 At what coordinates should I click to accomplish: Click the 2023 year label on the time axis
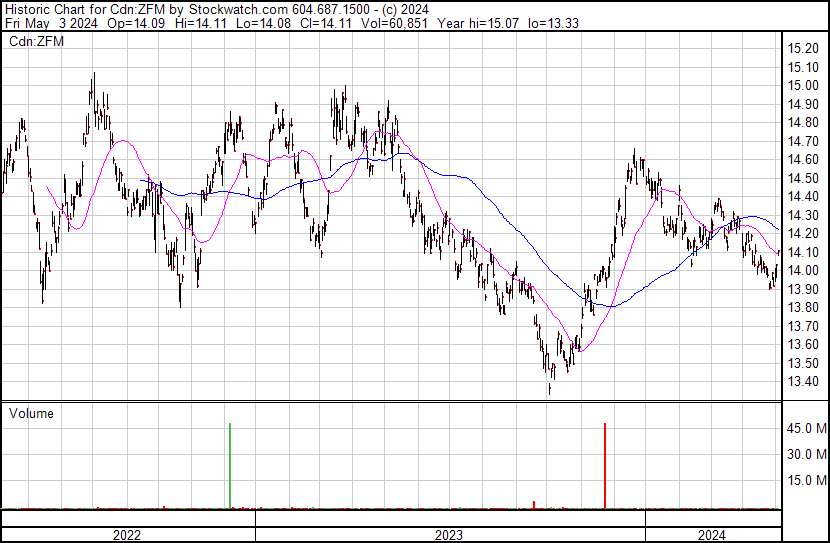[449, 535]
